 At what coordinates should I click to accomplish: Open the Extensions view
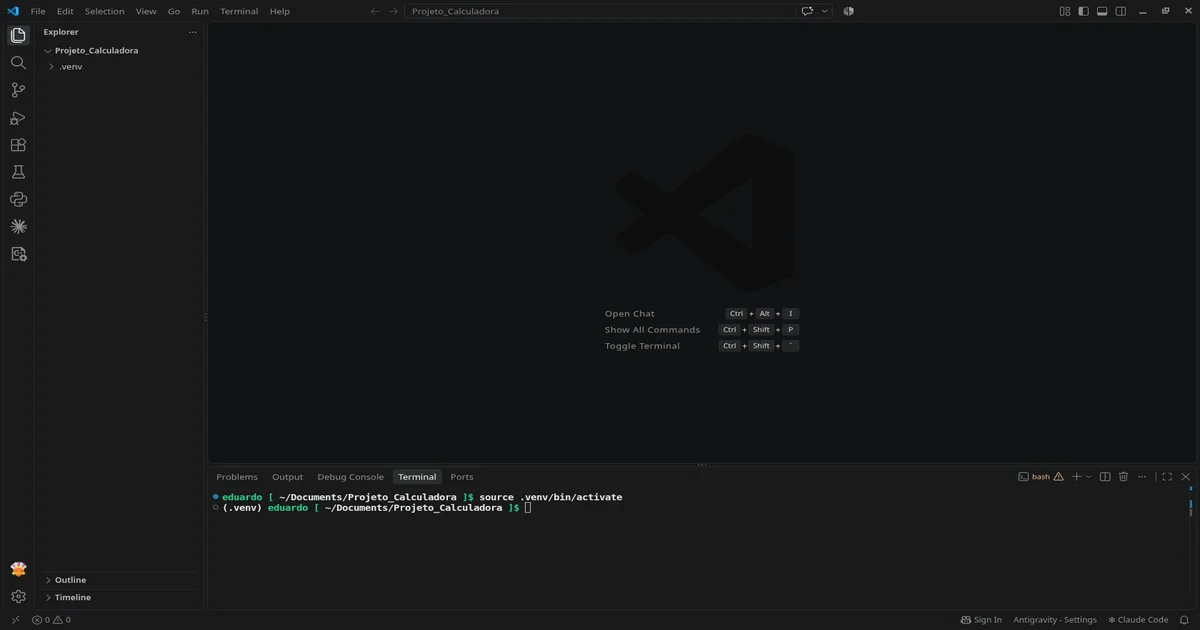18,145
